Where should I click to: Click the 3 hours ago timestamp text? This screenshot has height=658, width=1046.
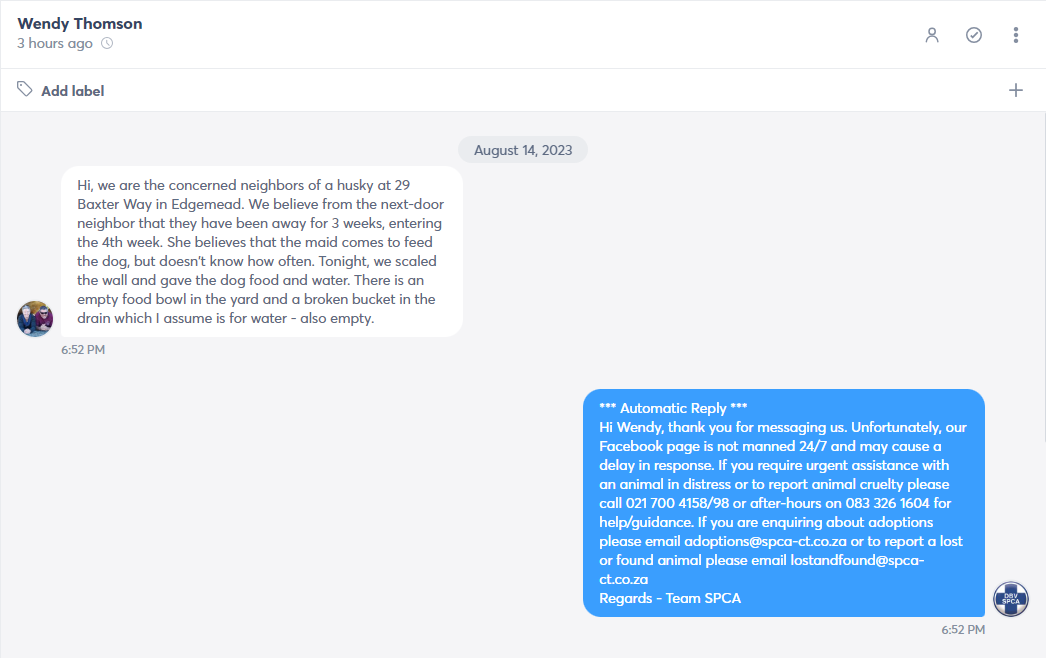pyautogui.click(x=55, y=43)
